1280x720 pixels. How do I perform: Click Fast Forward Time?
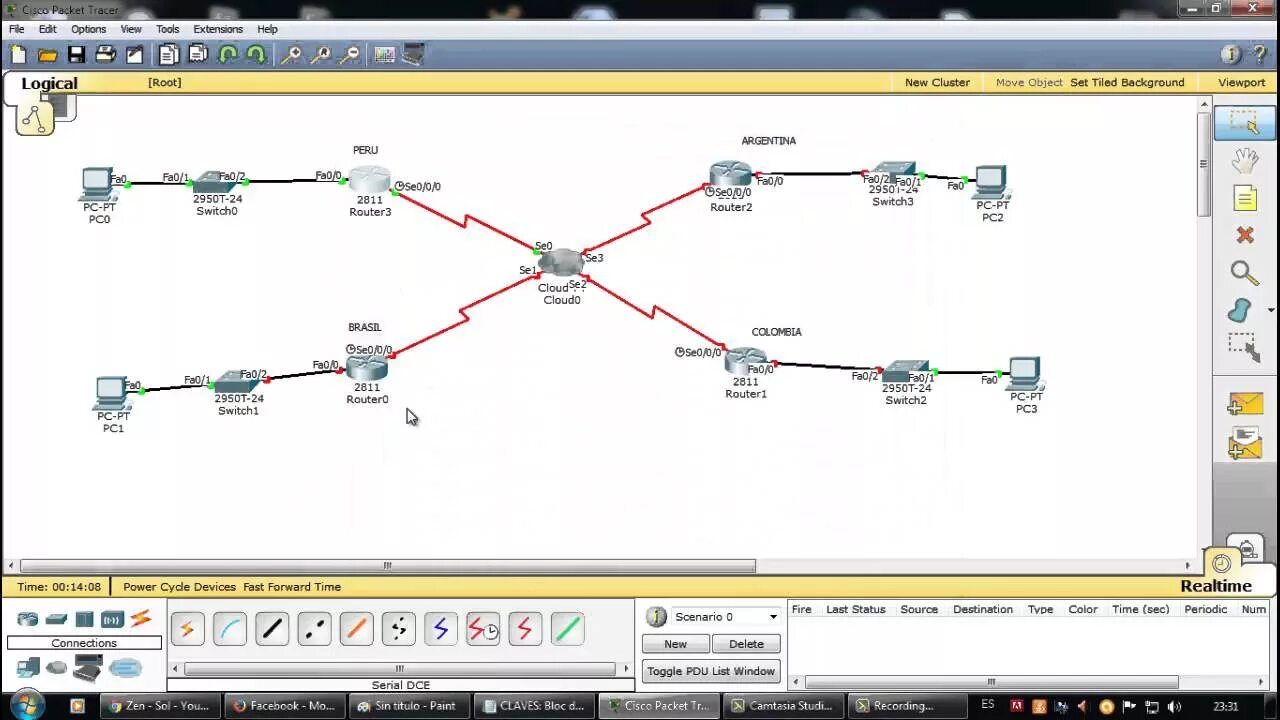coord(292,587)
